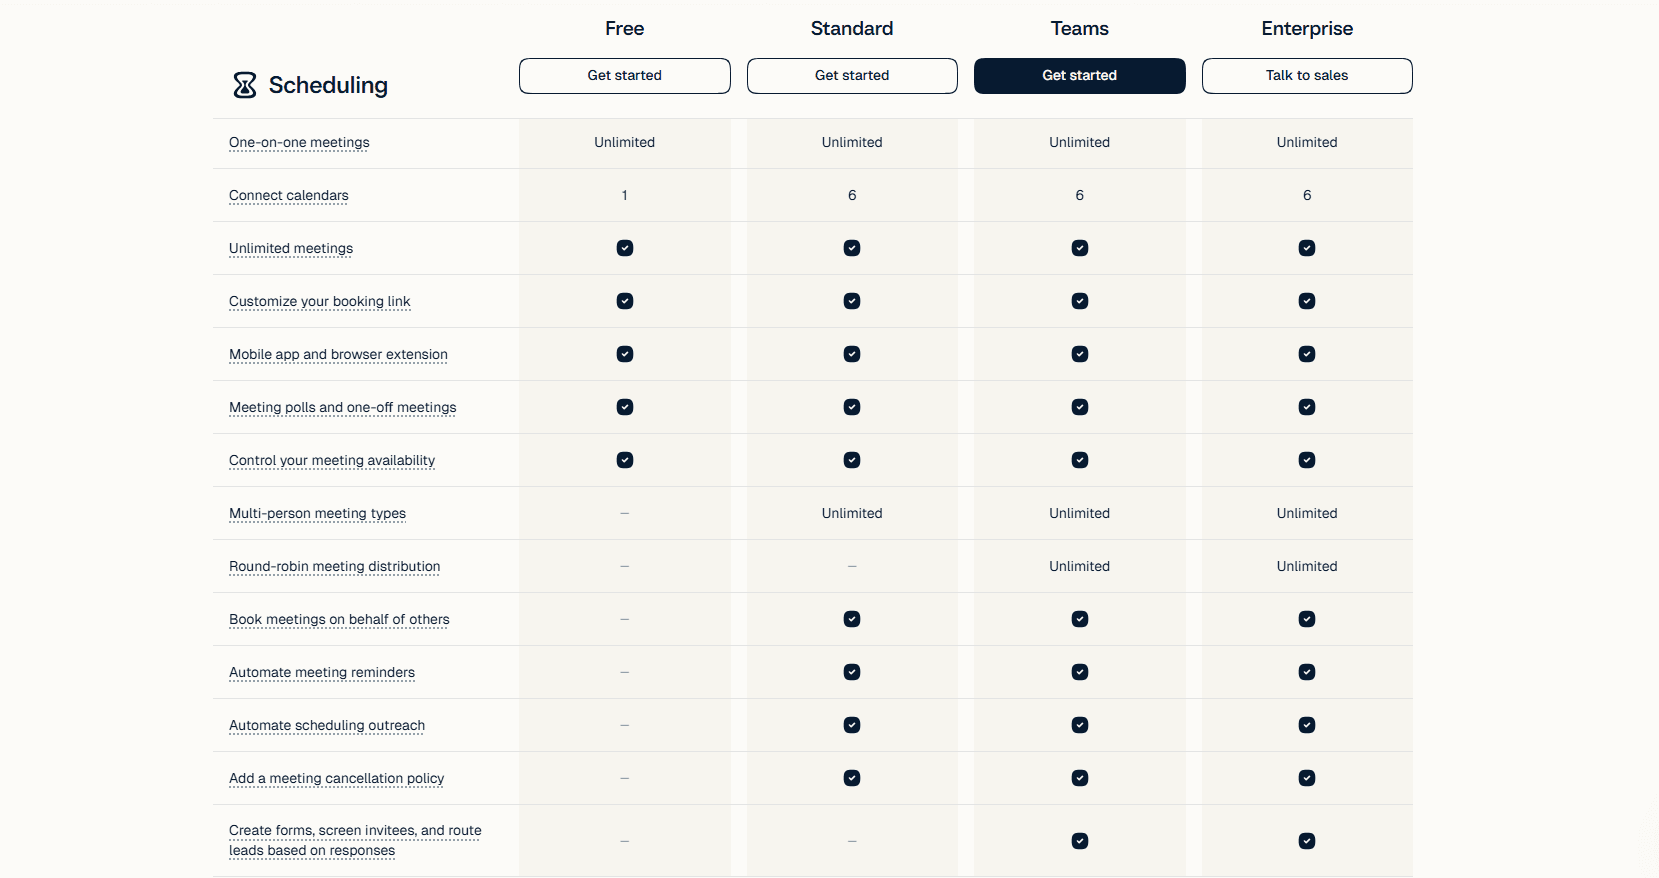Click Standard checkmark for Book meetings on behalf

(852, 619)
